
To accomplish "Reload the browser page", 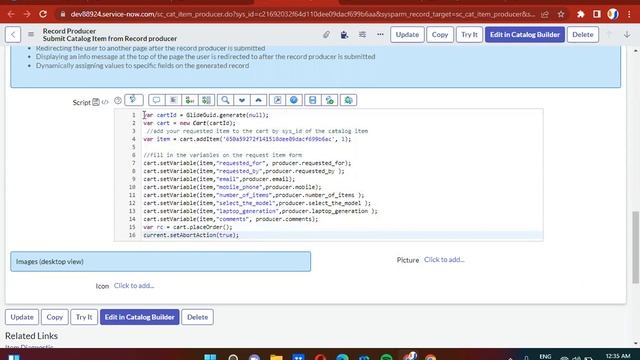I will 43,14.
